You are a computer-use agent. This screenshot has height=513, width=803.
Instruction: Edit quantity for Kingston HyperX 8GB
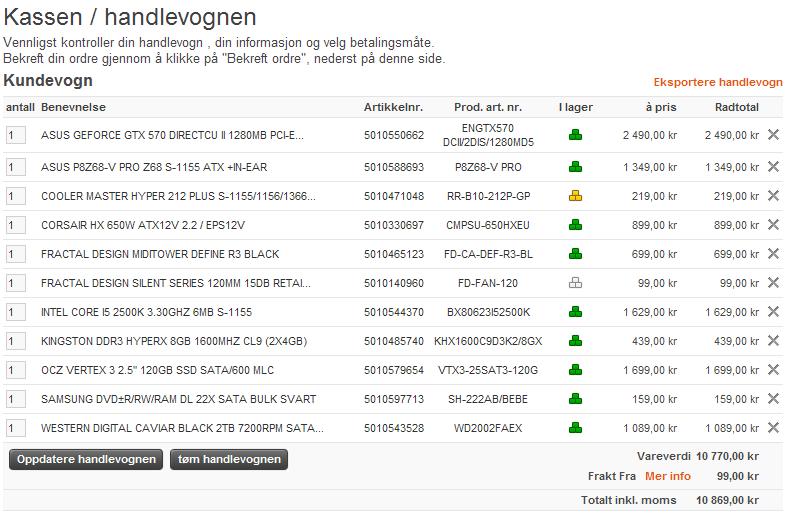coord(16,341)
